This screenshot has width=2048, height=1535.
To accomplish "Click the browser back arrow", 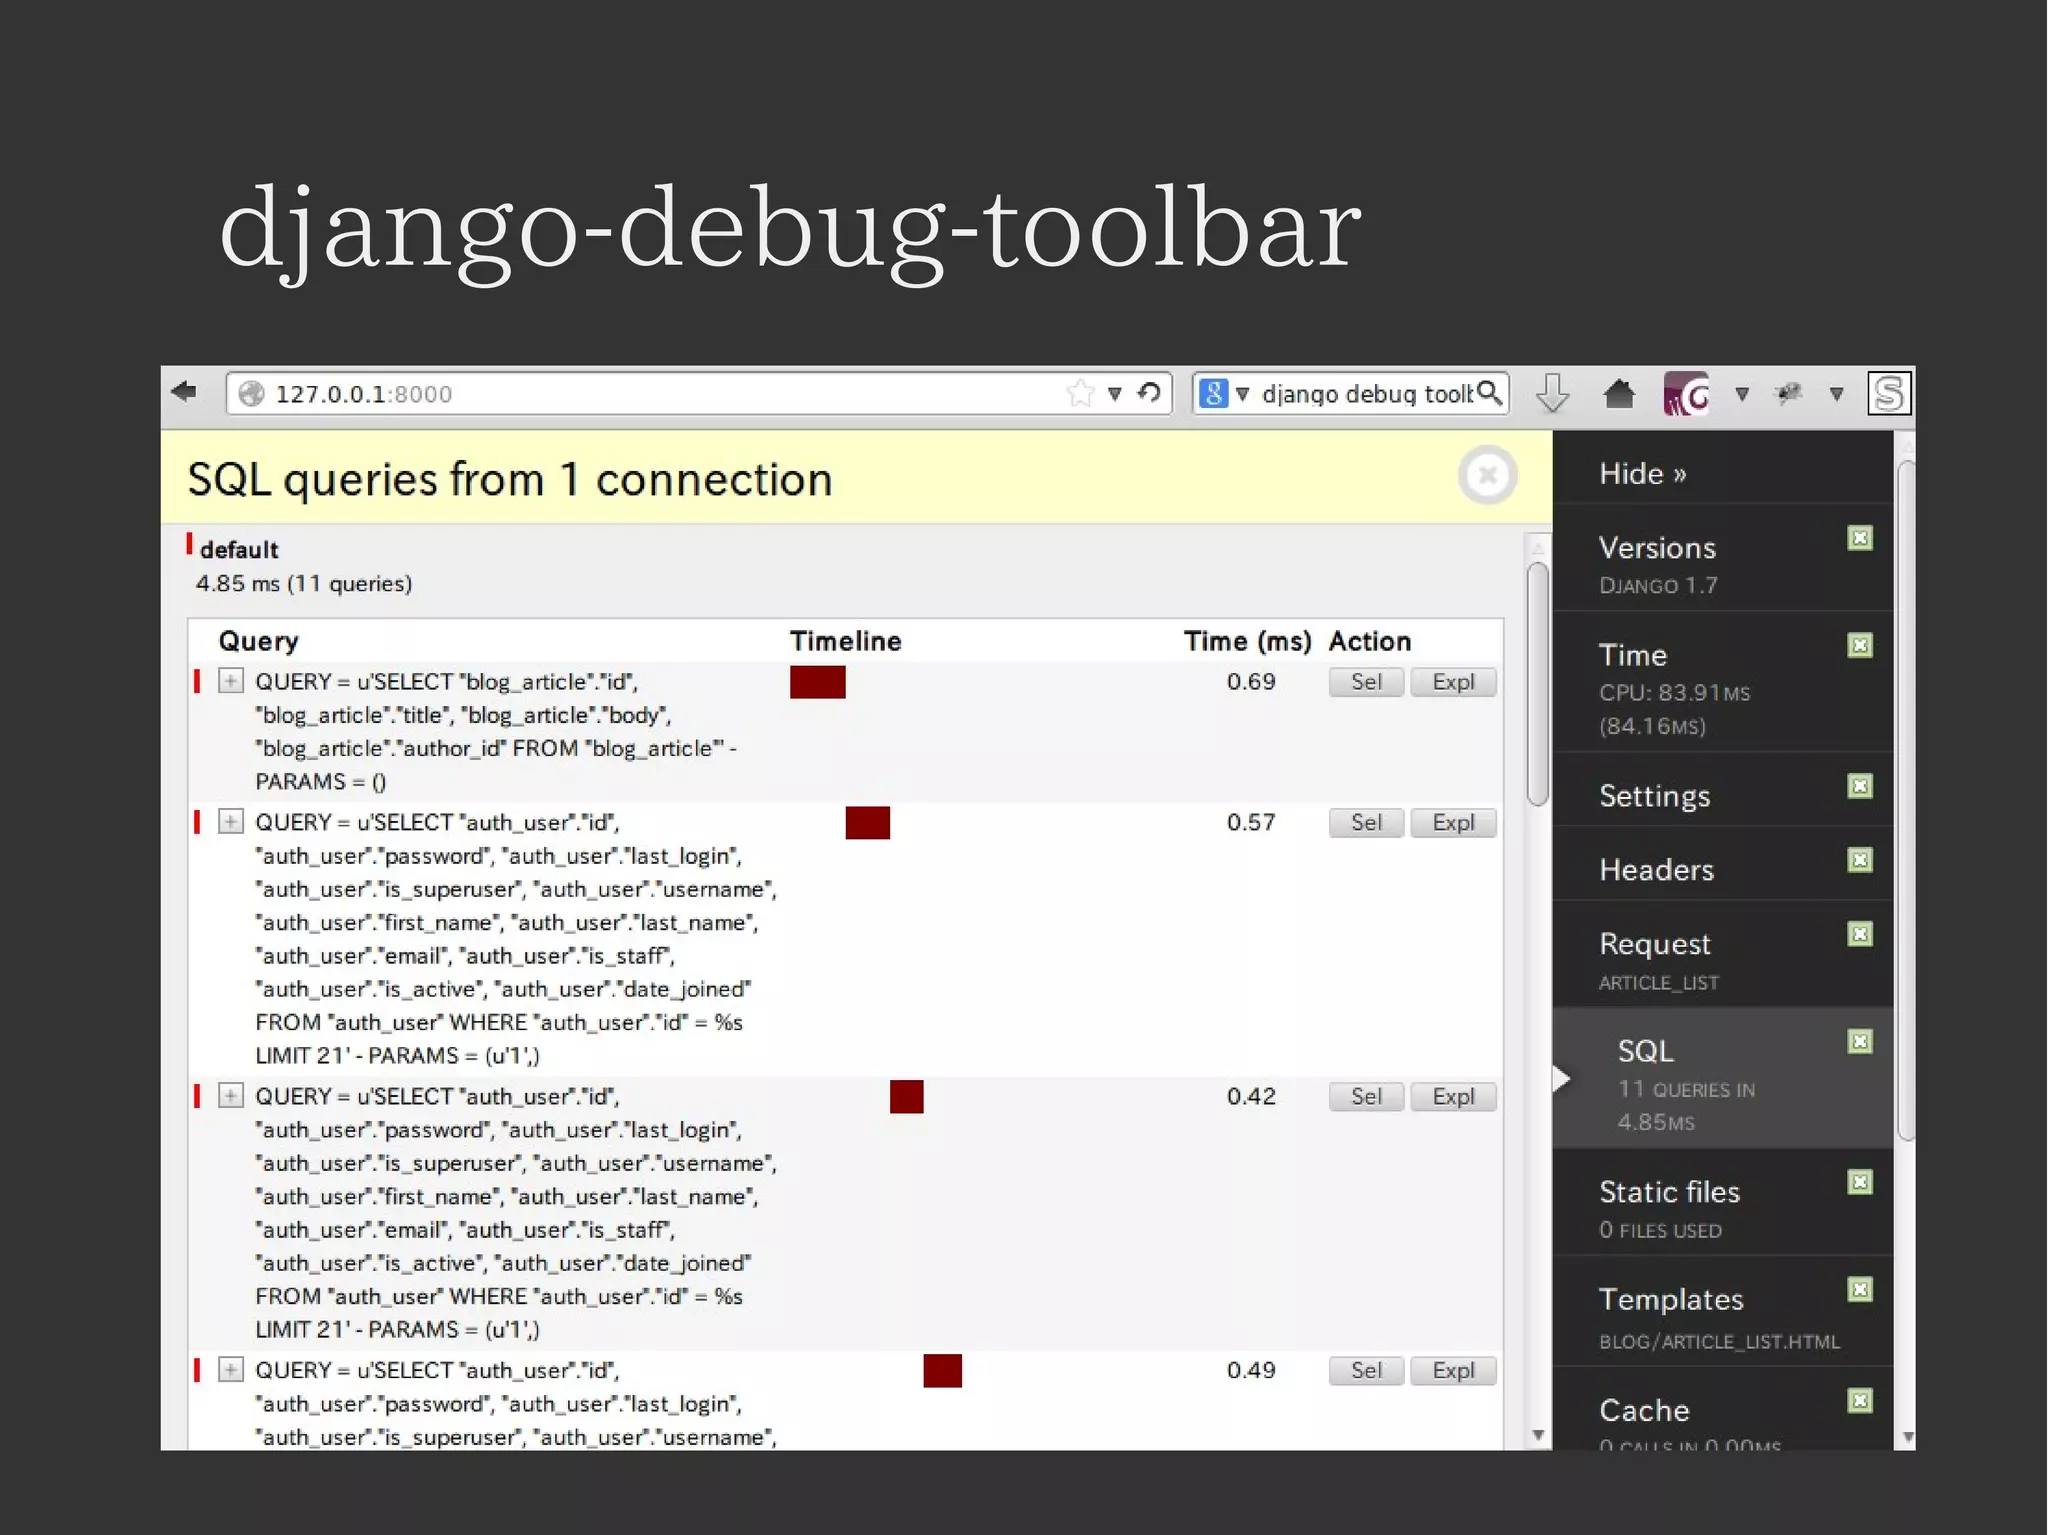I will (x=184, y=391).
